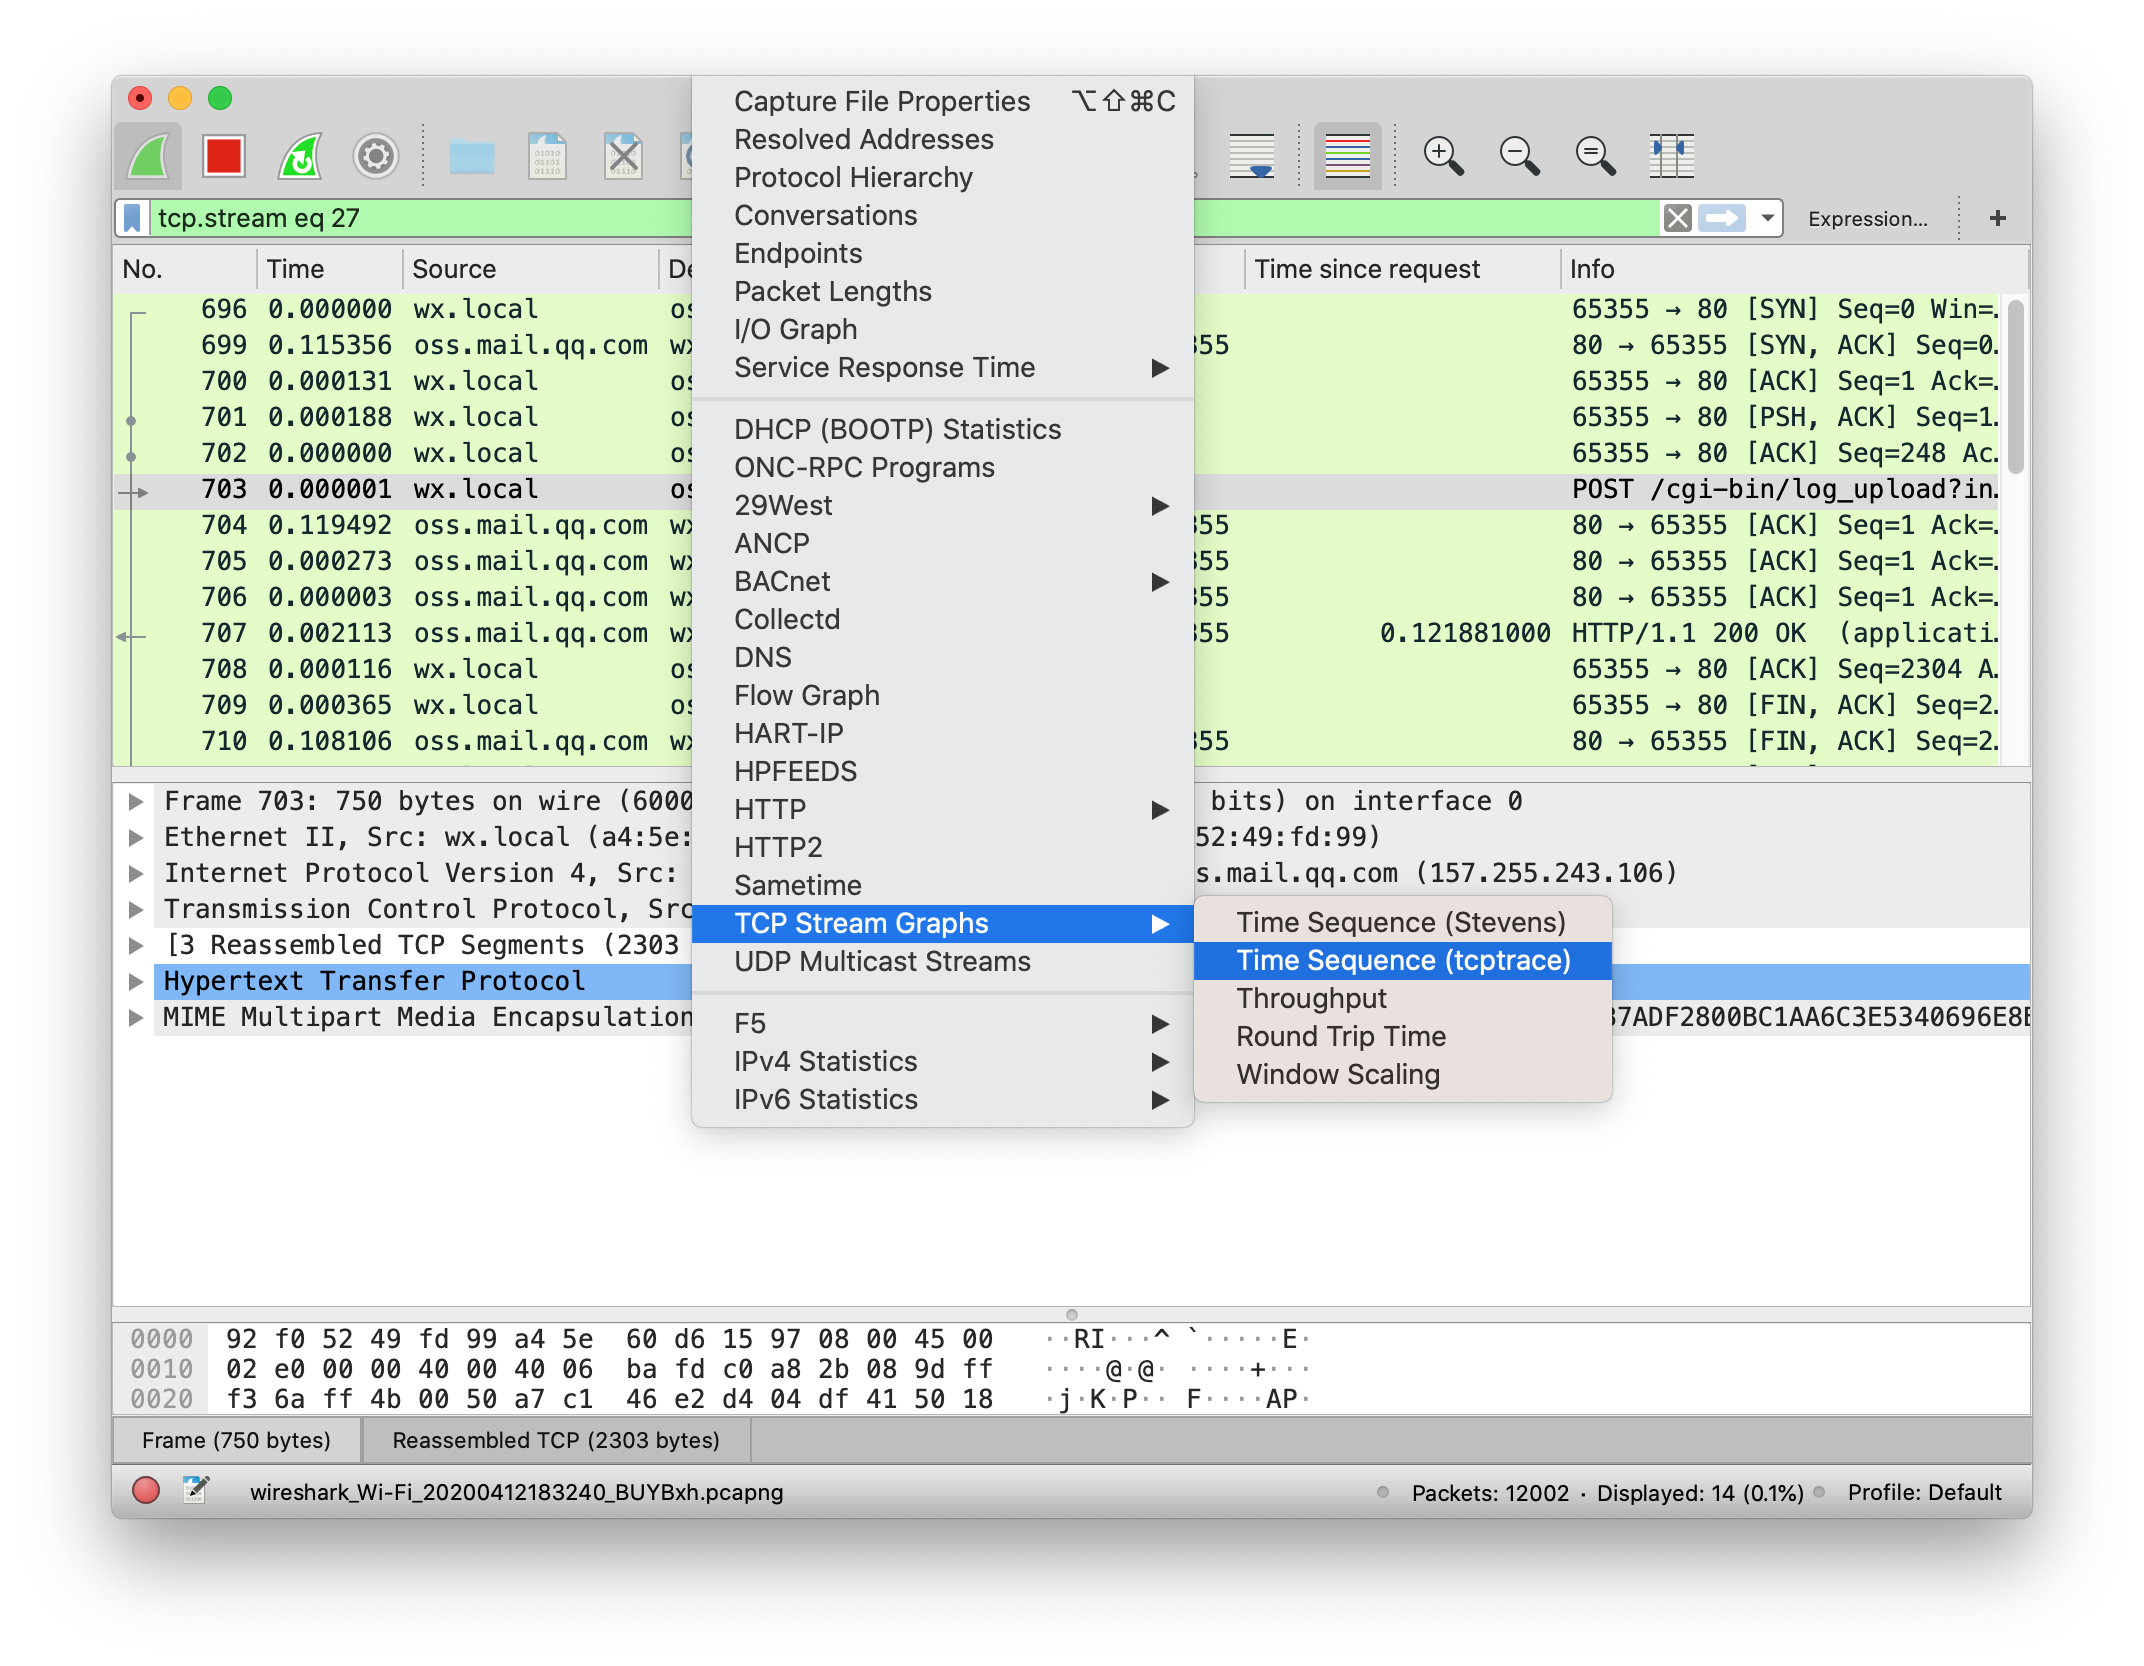2144x1666 pixels.
Task: Apply the filter with blue arrow button
Action: (1722, 218)
